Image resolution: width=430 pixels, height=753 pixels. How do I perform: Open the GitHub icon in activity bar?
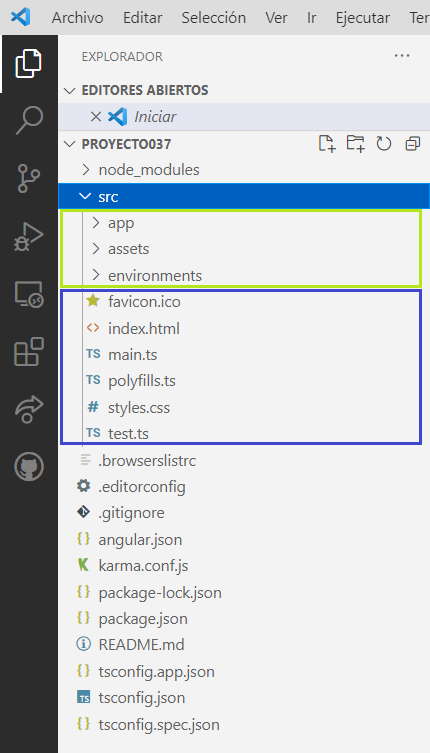coord(29,466)
